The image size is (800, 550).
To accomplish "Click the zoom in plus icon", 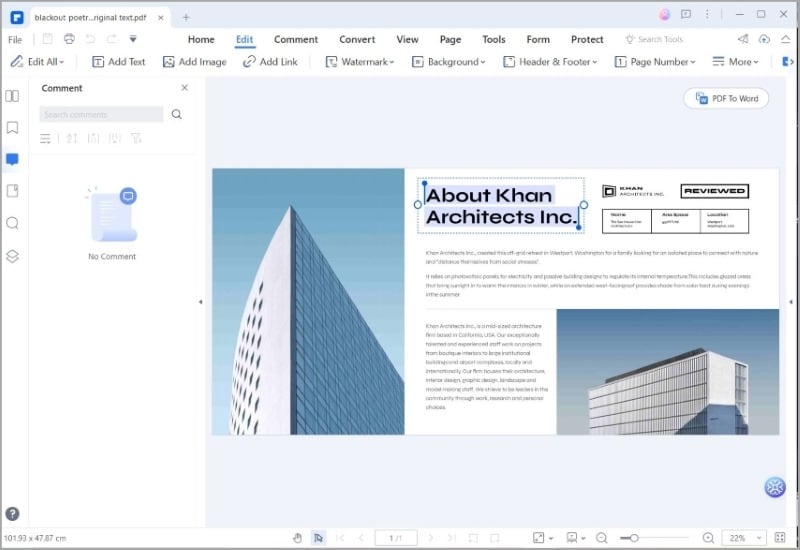I will click(x=708, y=538).
